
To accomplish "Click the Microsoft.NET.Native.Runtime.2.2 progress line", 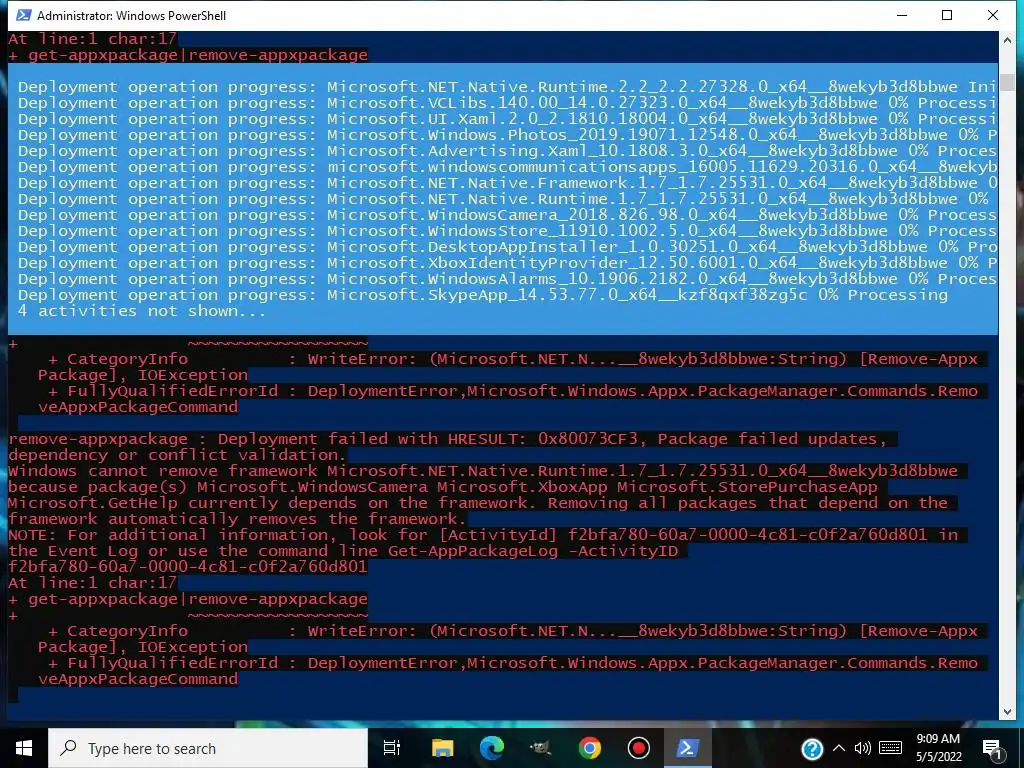I will 507,87.
